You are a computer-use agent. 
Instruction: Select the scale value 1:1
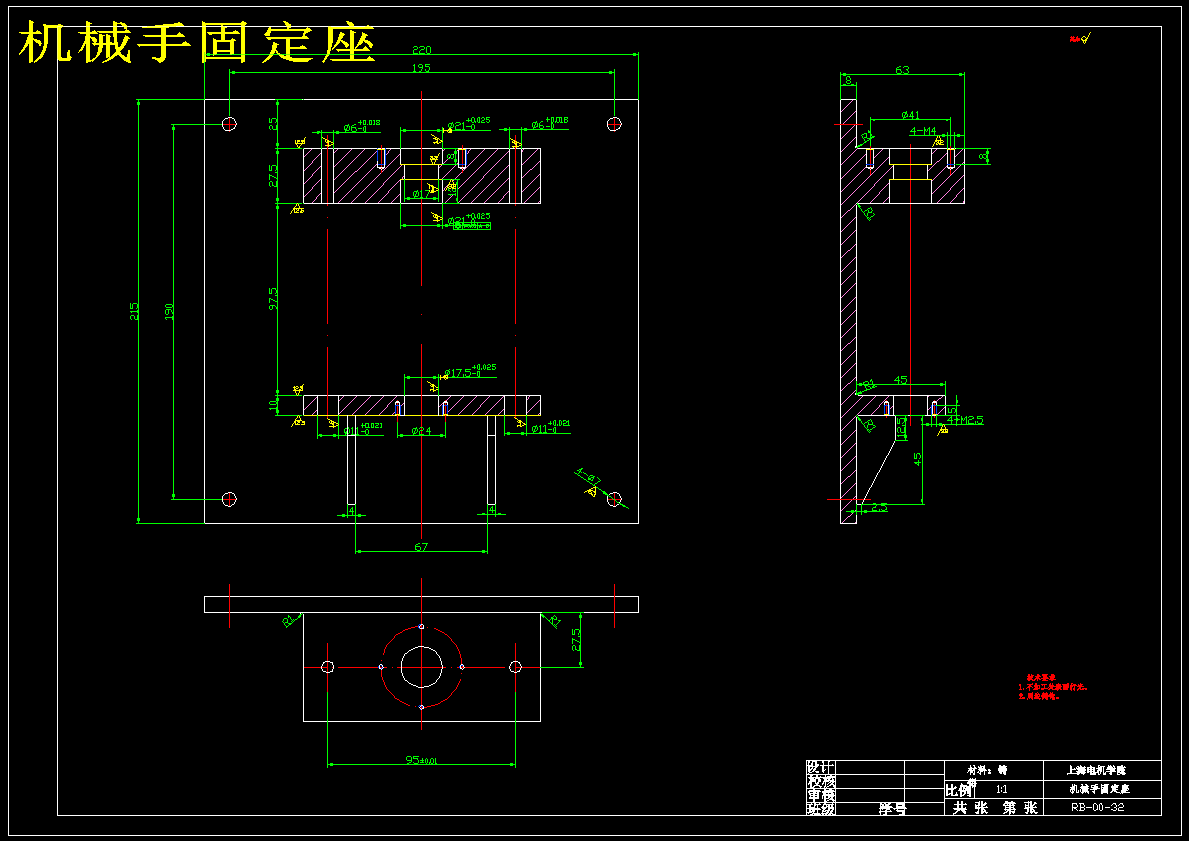[1002, 789]
